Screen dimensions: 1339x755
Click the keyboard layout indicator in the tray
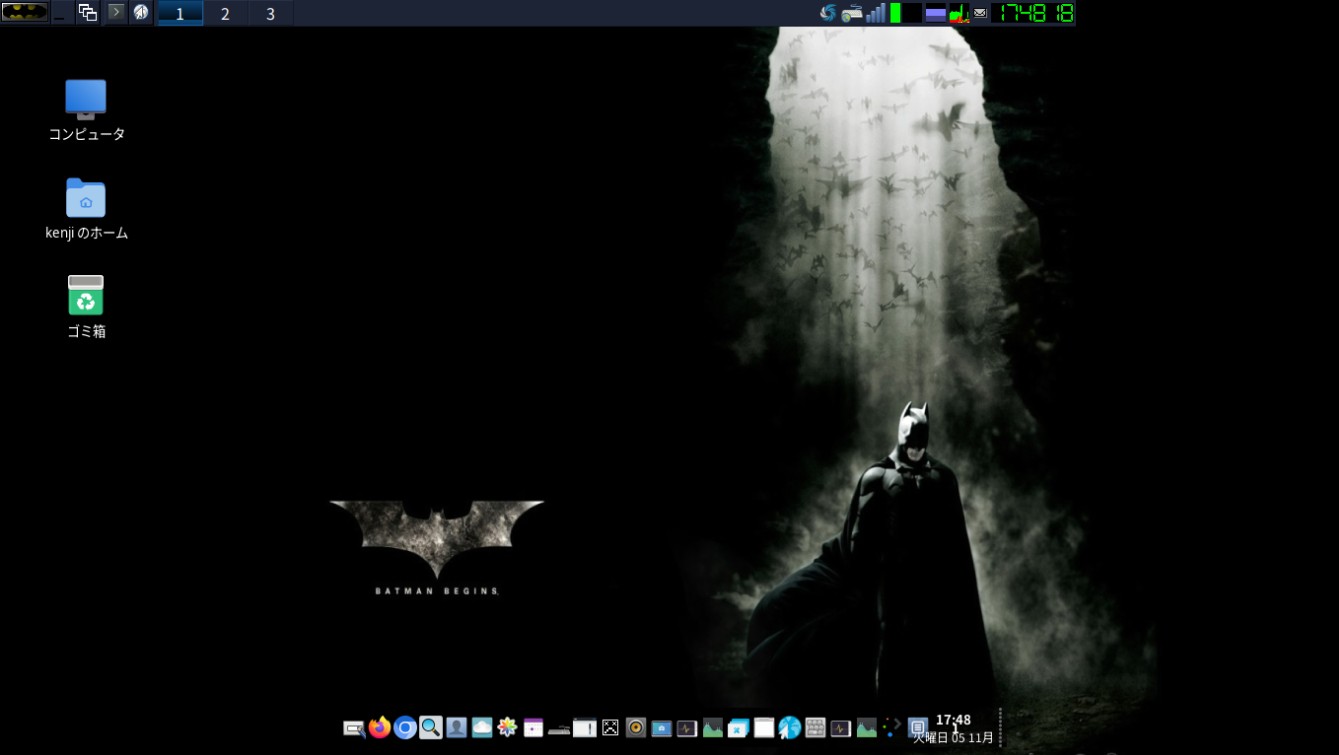coord(852,14)
